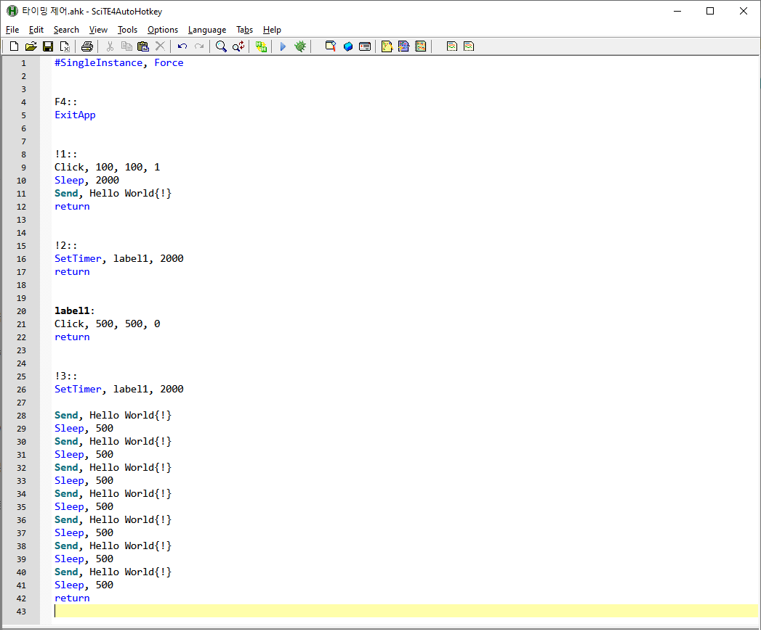Delete the selection with the X toolbar icon

click(x=160, y=47)
